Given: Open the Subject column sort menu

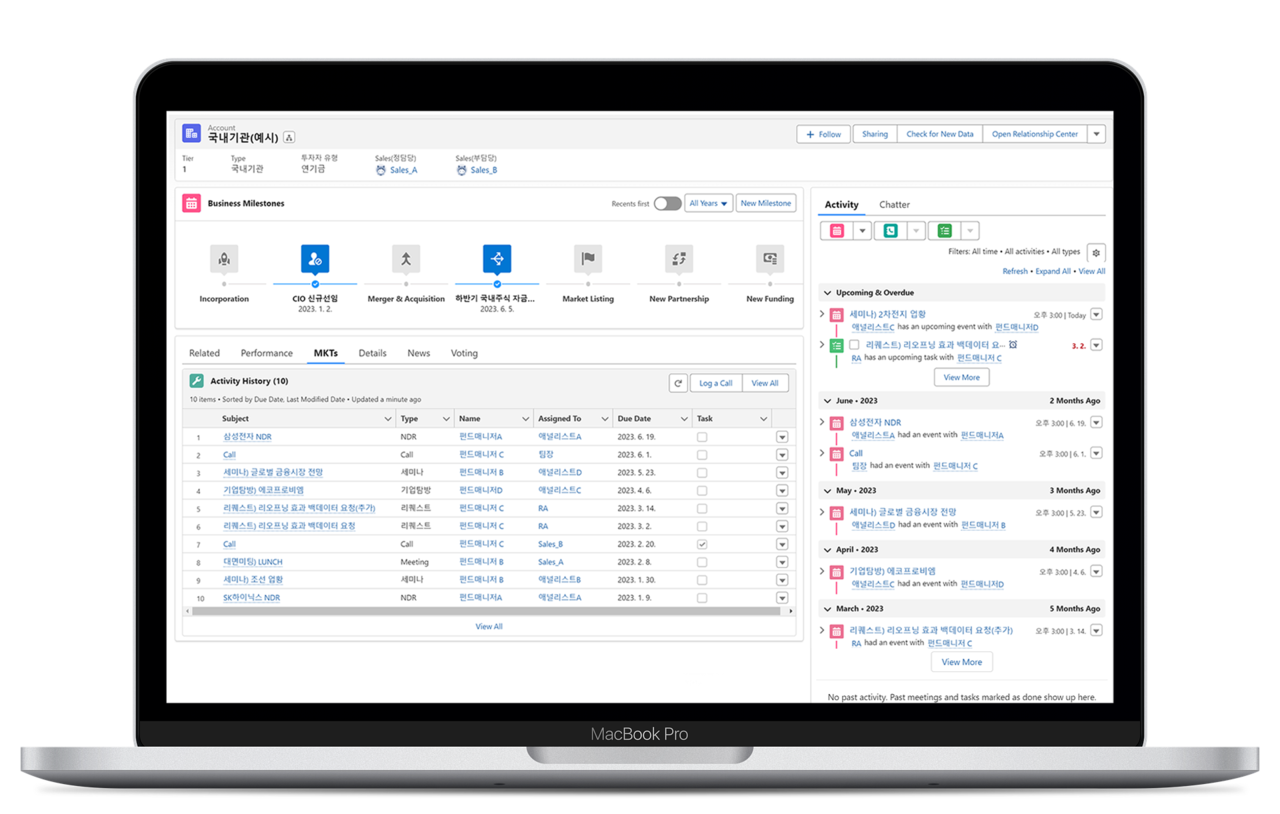Looking at the screenshot, I should 388,419.
